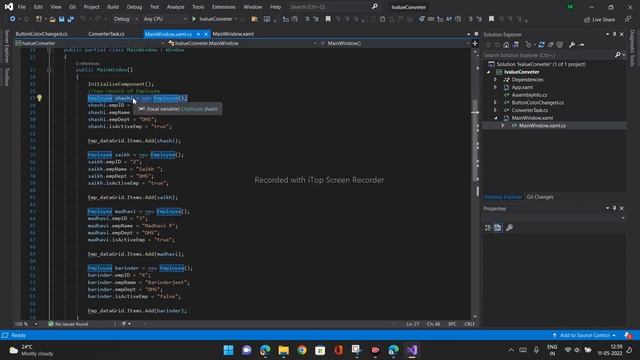Screen dimensions: 640x360
Task: Click the notifications bell in status bar
Action: (628, 335)
